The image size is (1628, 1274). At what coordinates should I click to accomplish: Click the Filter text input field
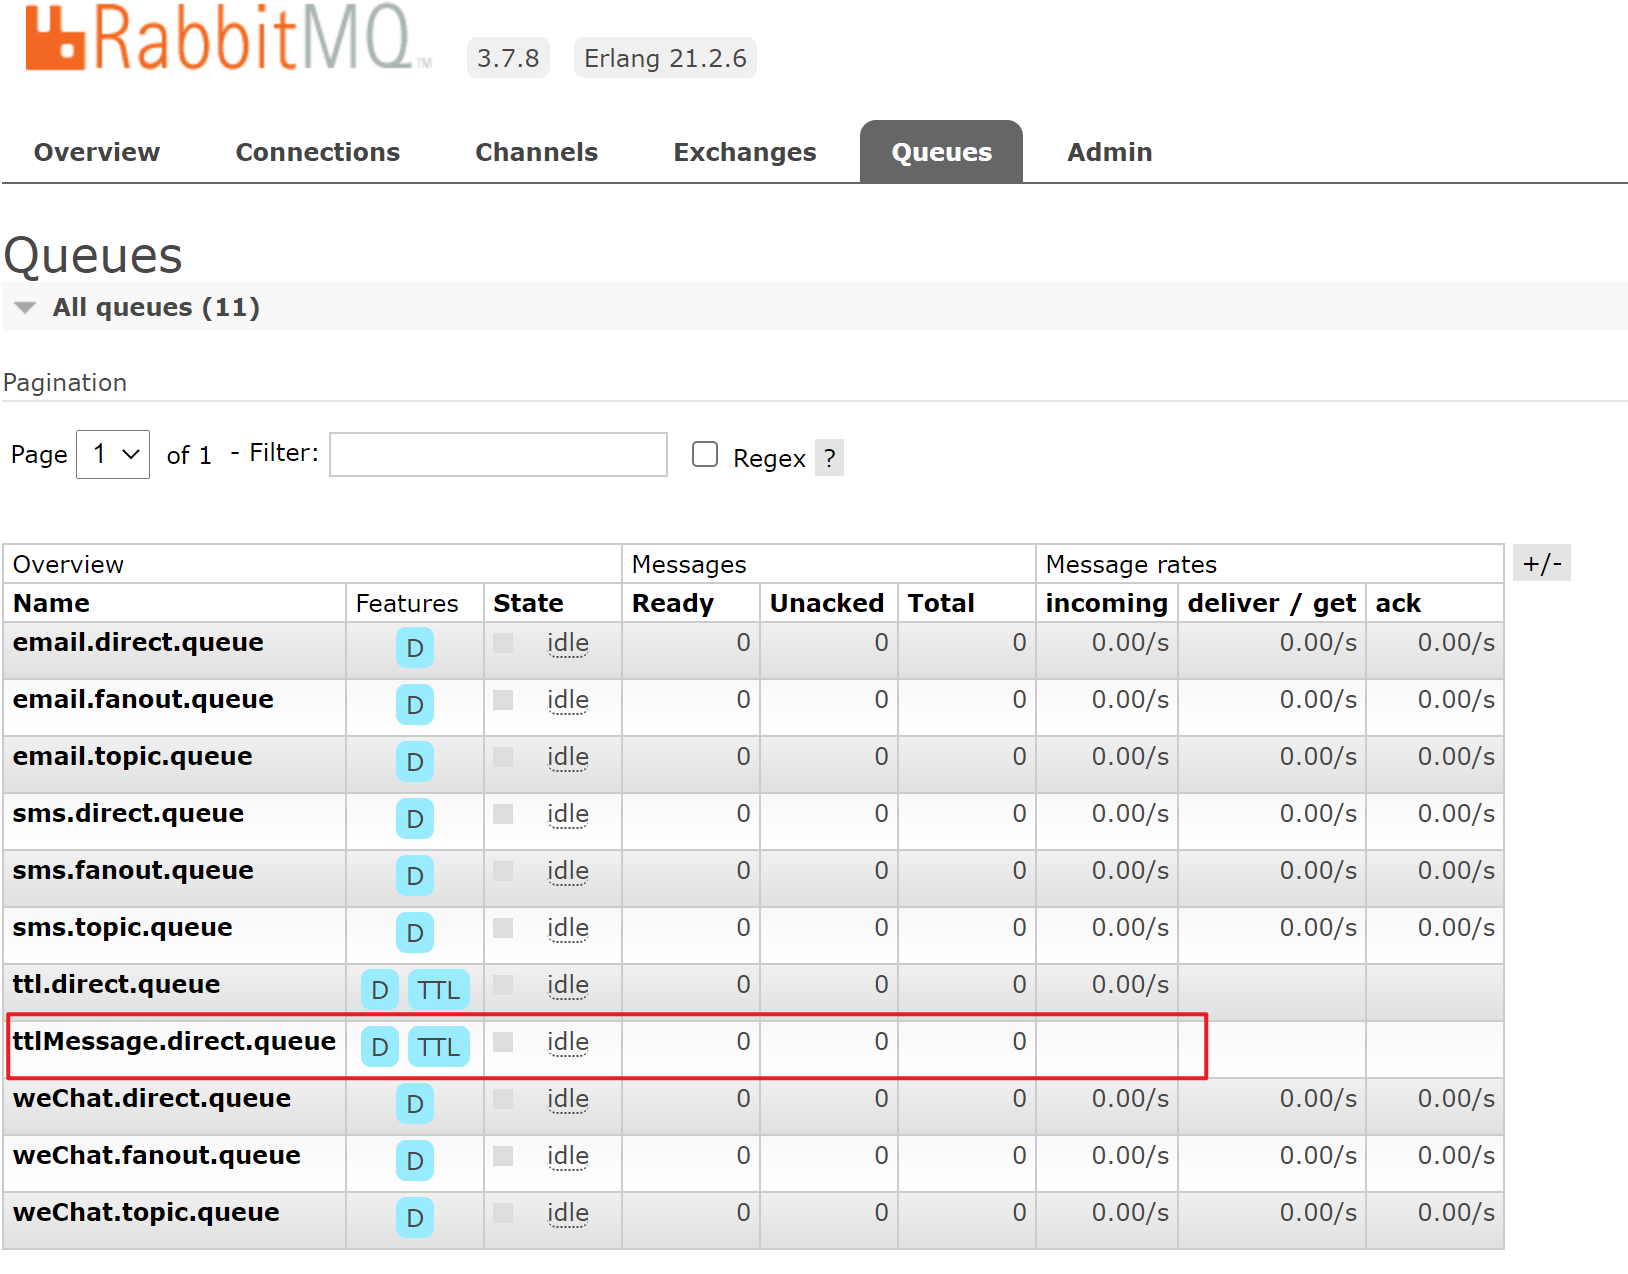pyautogui.click(x=498, y=455)
